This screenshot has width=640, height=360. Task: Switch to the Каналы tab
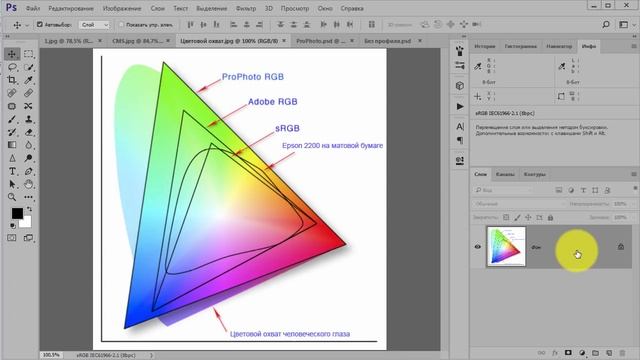505,174
